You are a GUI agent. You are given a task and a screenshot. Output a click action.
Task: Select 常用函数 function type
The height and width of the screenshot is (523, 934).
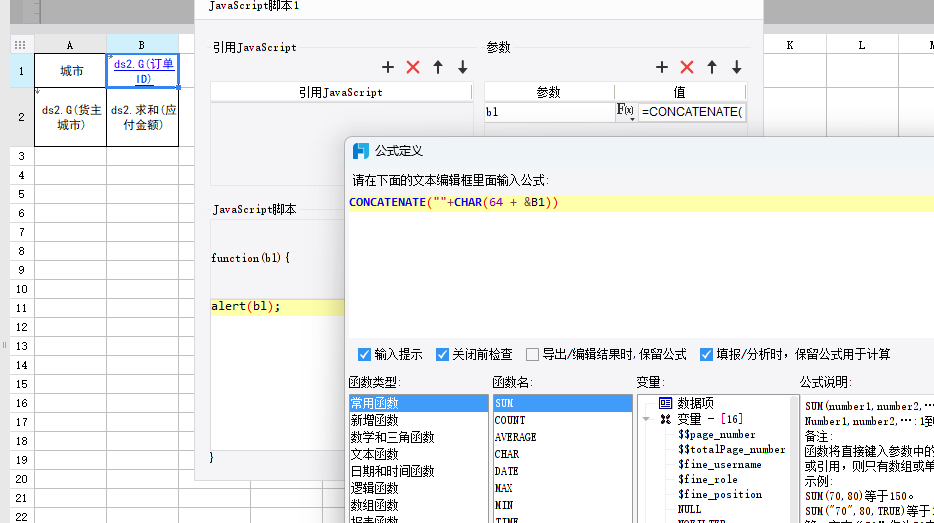pos(418,403)
